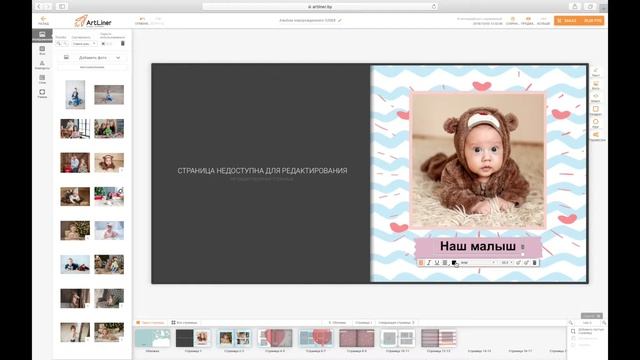The width and height of the screenshot is (640, 360).
Task: Open the pages 8-9 spread thumbnail
Action: click(357, 338)
